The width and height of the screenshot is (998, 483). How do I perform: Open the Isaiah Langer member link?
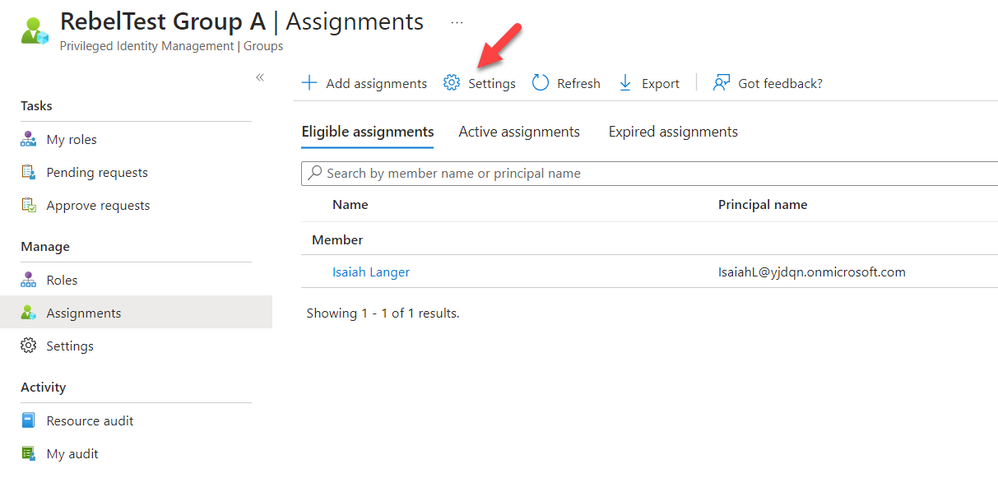coord(371,272)
